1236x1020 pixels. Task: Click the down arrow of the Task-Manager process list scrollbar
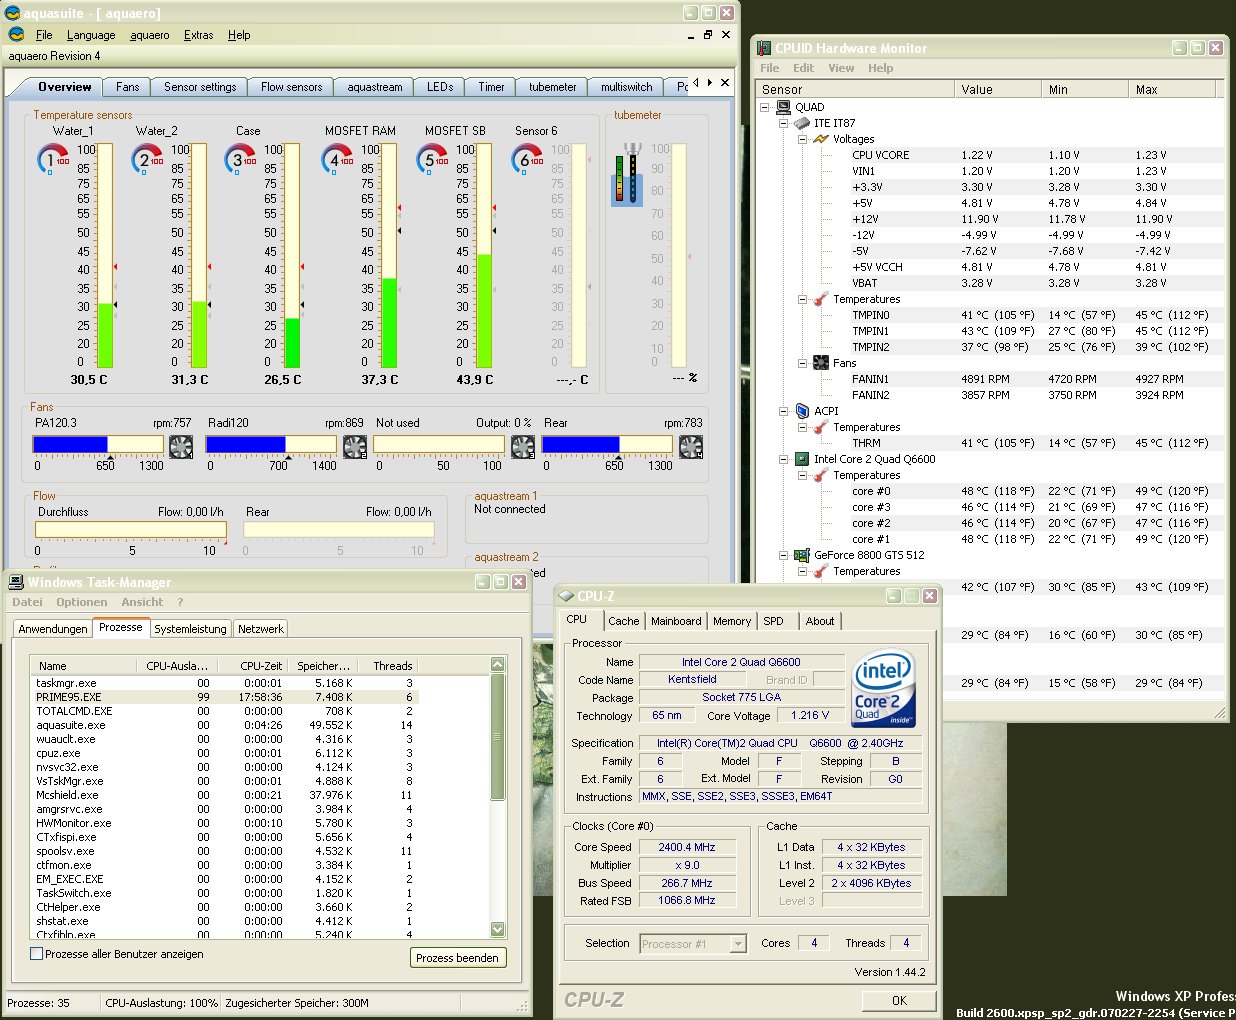pyautogui.click(x=498, y=930)
